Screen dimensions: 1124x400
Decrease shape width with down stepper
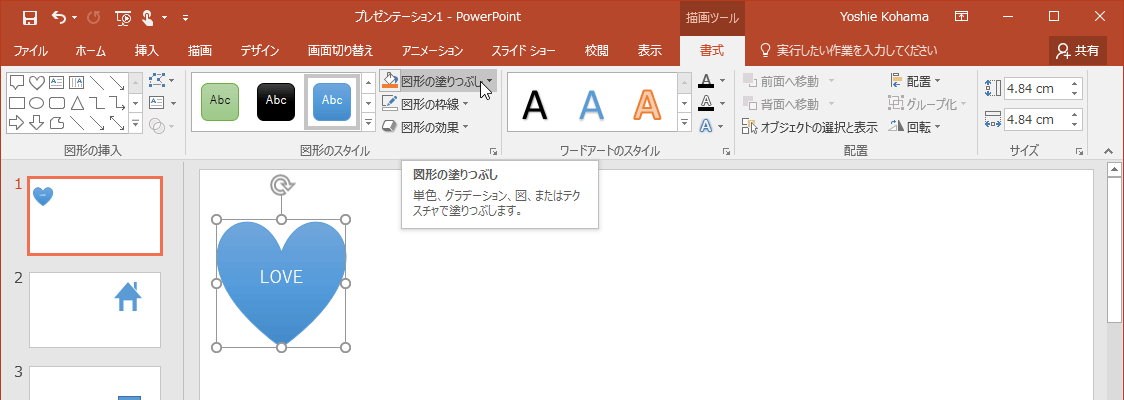1075,125
